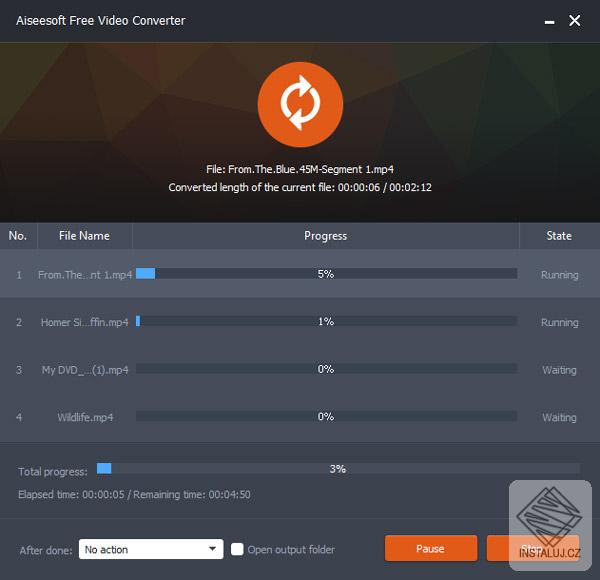Click the Running state of Homer file
Image resolution: width=600 pixels, height=580 pixels.
[559, 323]
